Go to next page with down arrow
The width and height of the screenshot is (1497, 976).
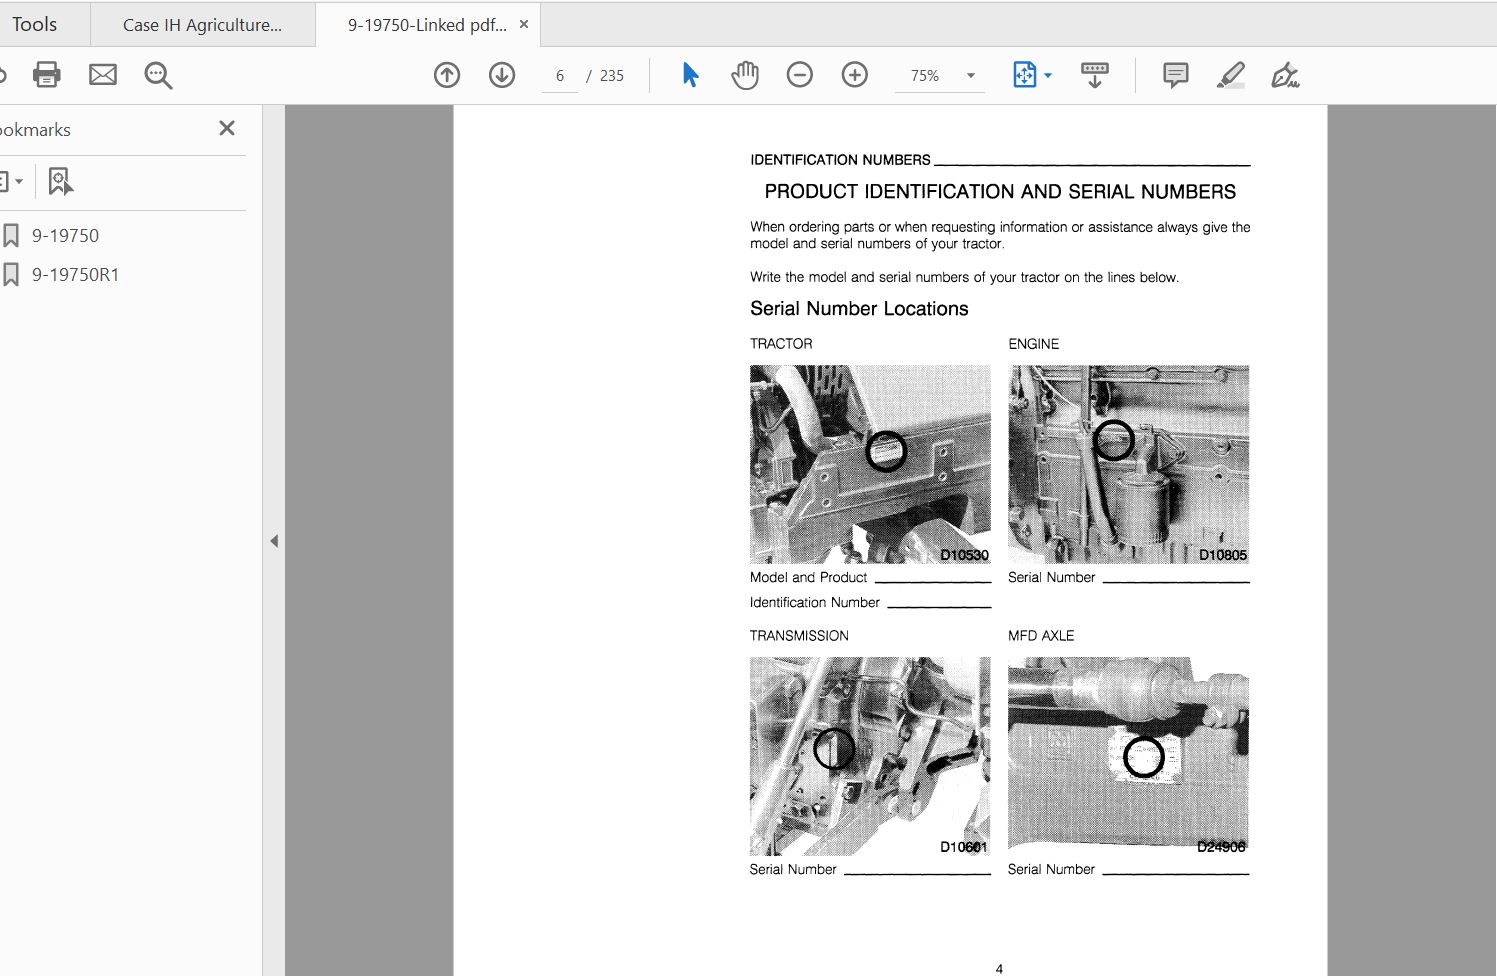[502, 75]
